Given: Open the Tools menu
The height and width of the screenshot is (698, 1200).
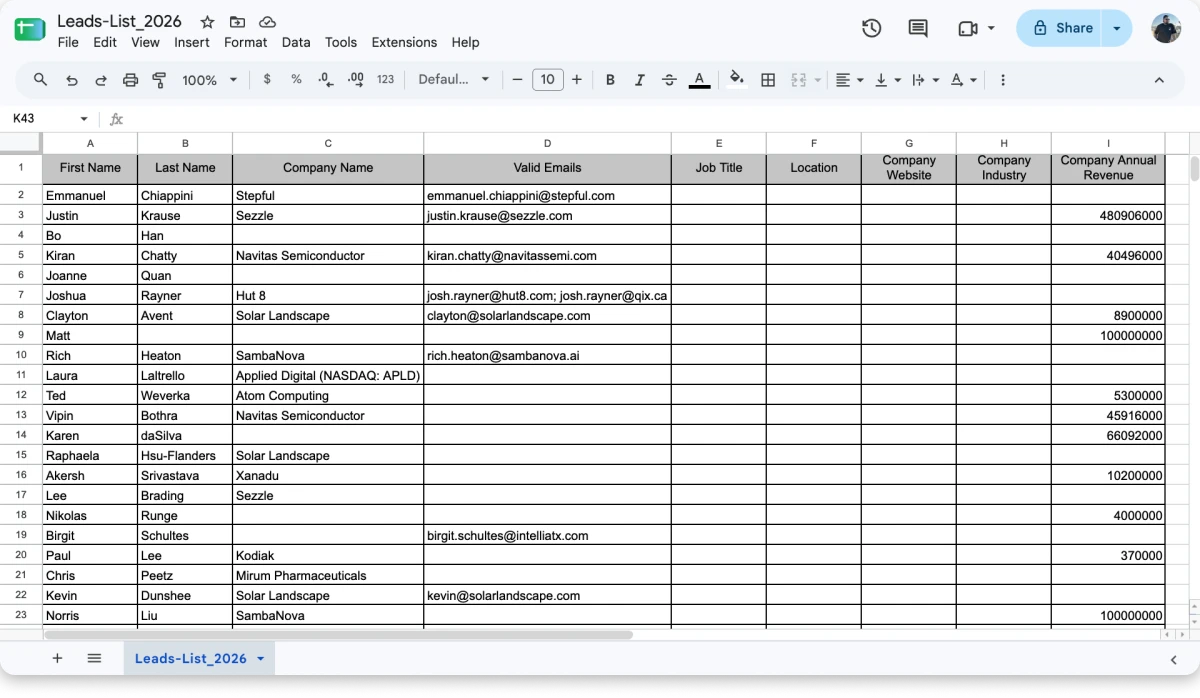Looking at the screenshot, I should (341, 42).
